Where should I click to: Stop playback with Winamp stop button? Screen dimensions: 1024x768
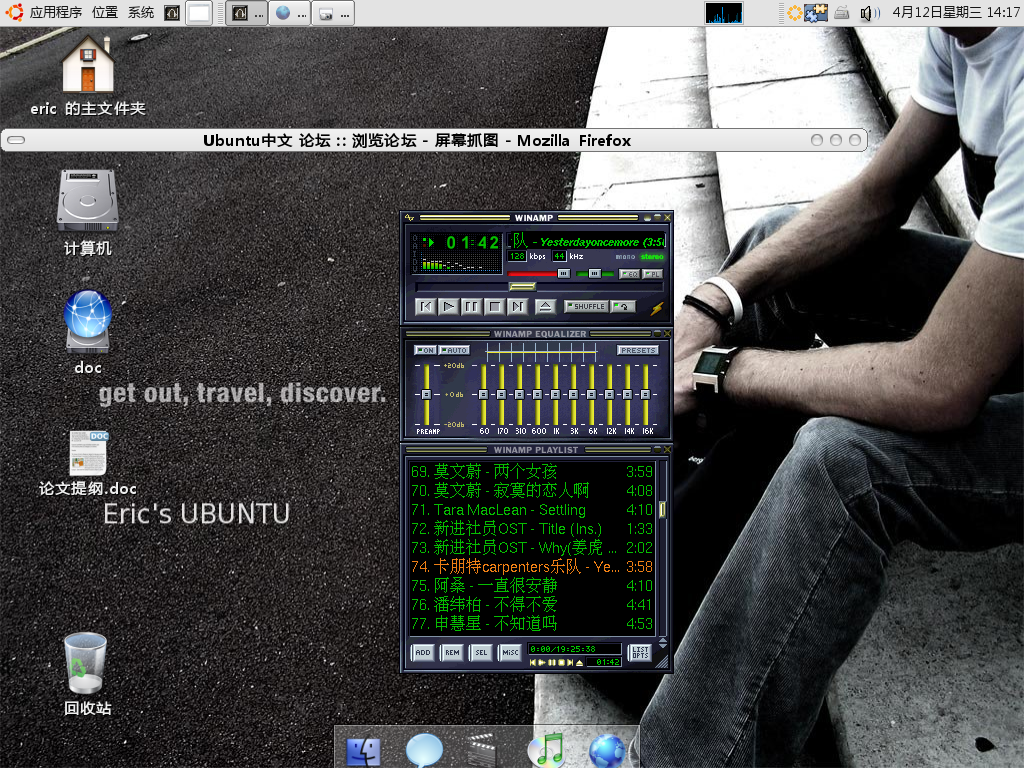[494, 306]
